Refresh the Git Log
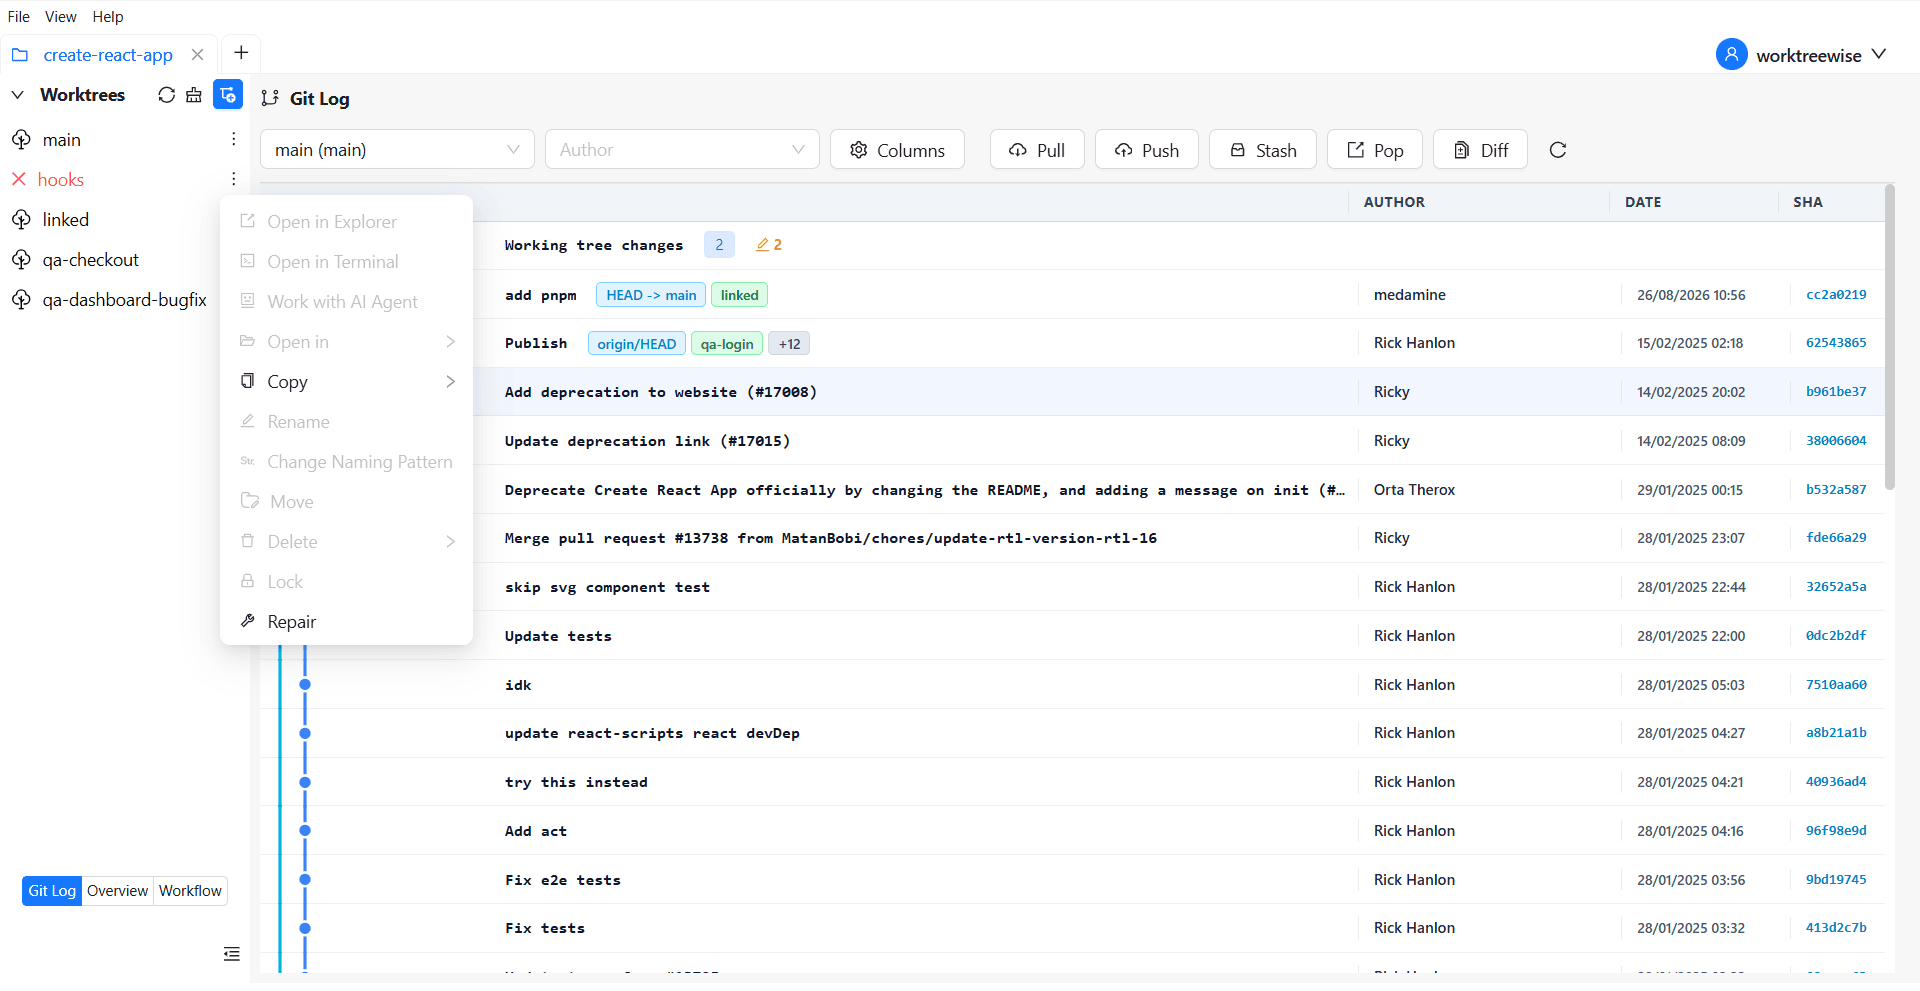Viewport: 1920px width, 991px height. (x=1558, y=150)
